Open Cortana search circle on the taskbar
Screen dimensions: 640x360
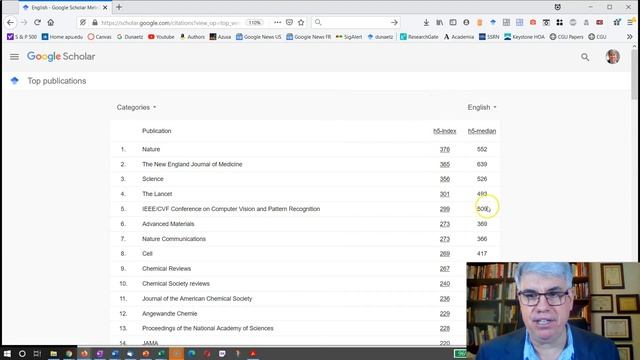coord(22,353)
